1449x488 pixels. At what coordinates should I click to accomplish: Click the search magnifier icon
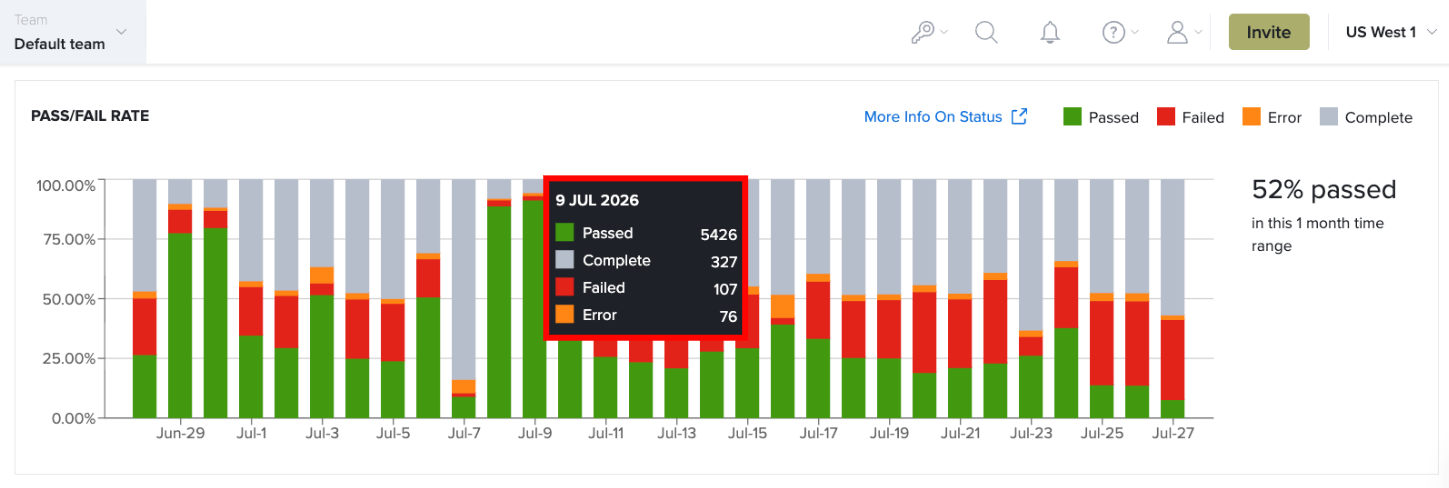coord(986,32)
